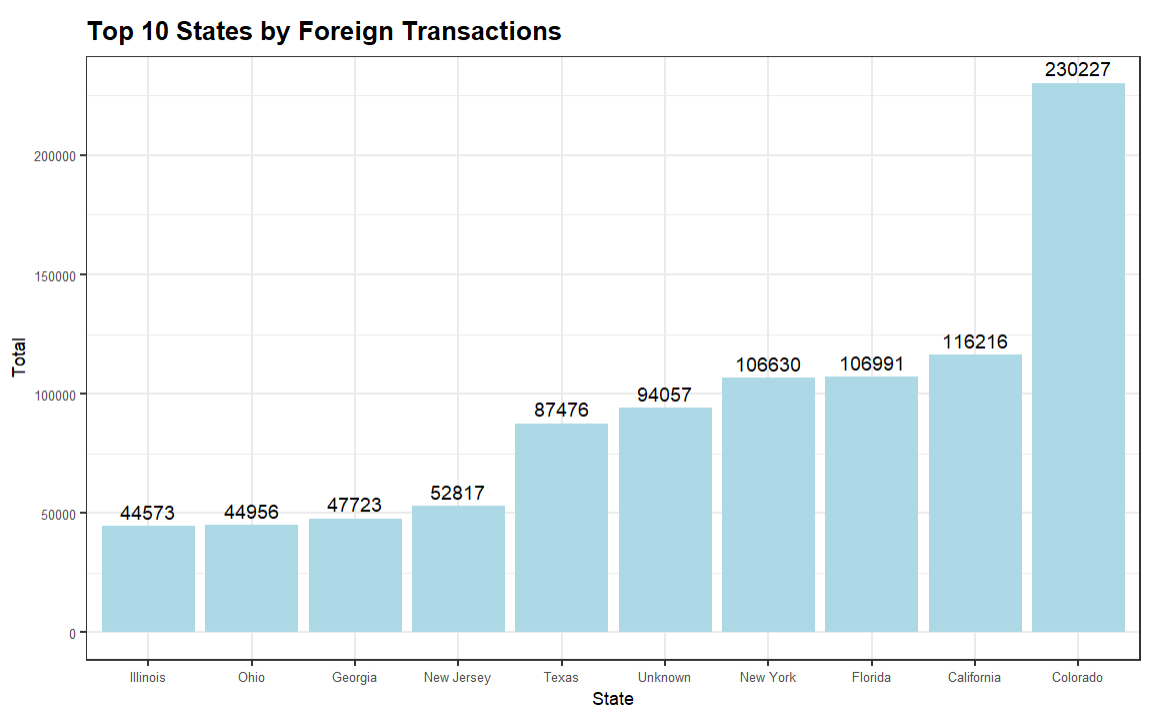Image resolution: width=1167 pixels, height=723 pixels.
Task: Select the 'State' x-axis title
Action: point(612,699)
